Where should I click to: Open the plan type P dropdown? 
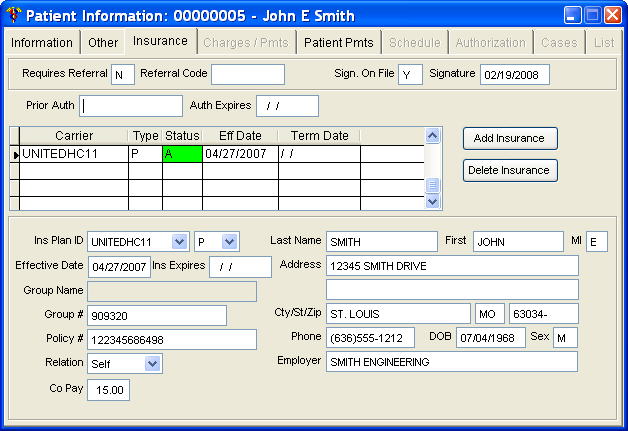(x=229, y=242)
